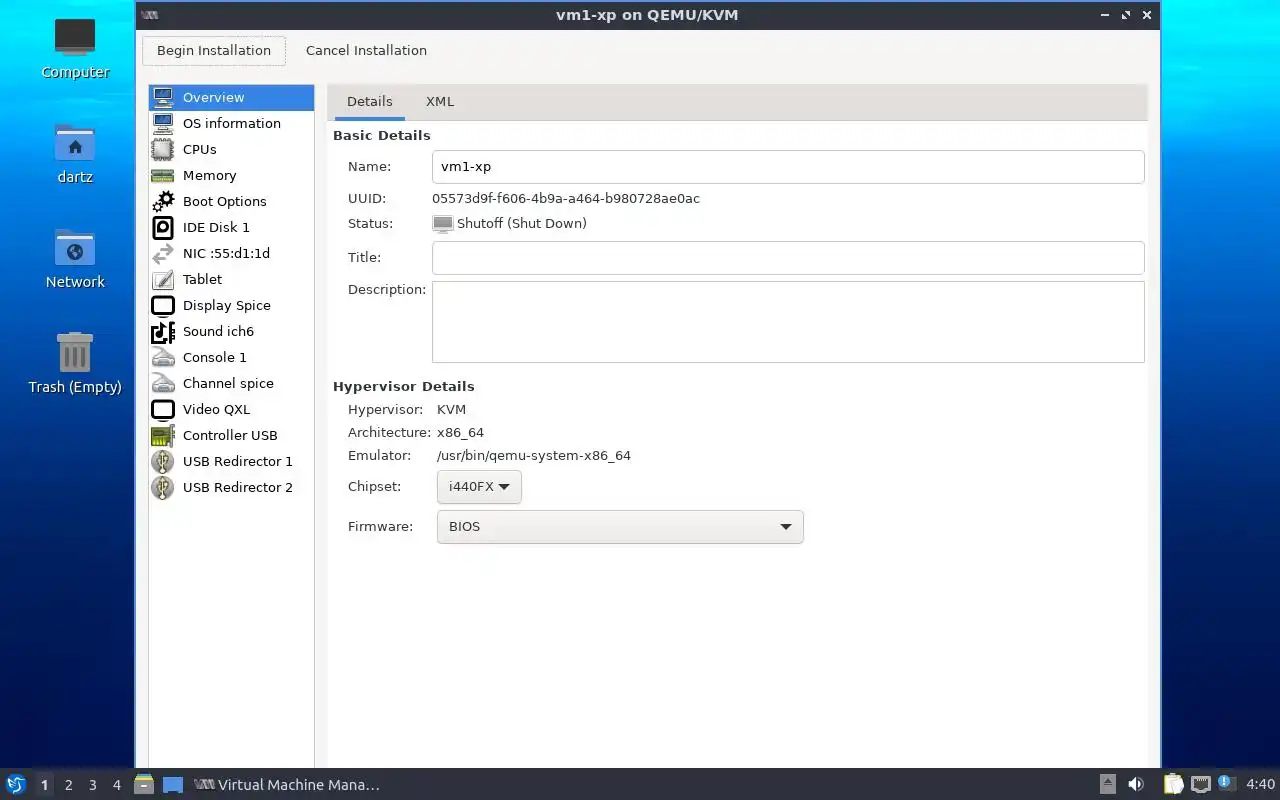The image size is (1280, 800).
Task: Select the Channel spice icon
Action: click(163, 383)
